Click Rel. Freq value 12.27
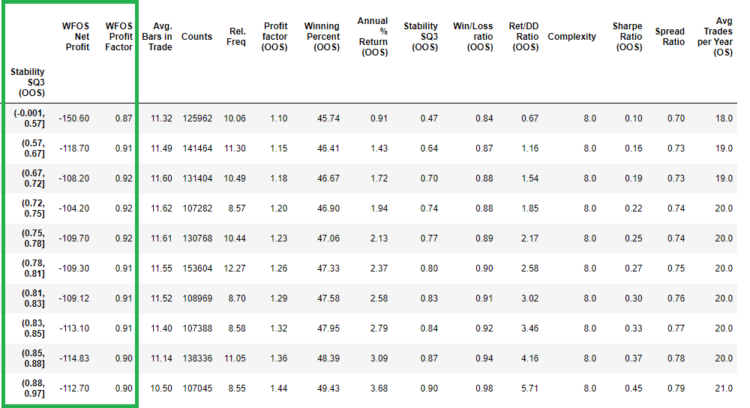The image size is (750, 408). (x=235, y=268)
